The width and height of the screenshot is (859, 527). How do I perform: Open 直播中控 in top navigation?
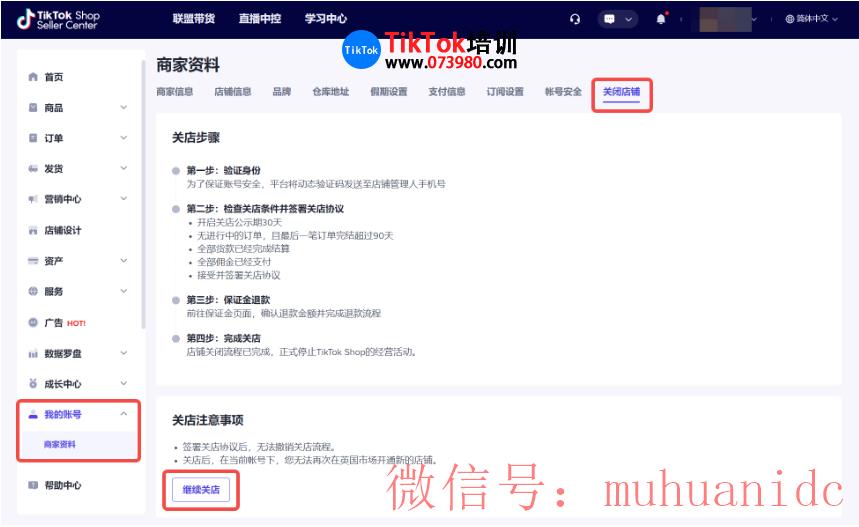pos(260,19)
